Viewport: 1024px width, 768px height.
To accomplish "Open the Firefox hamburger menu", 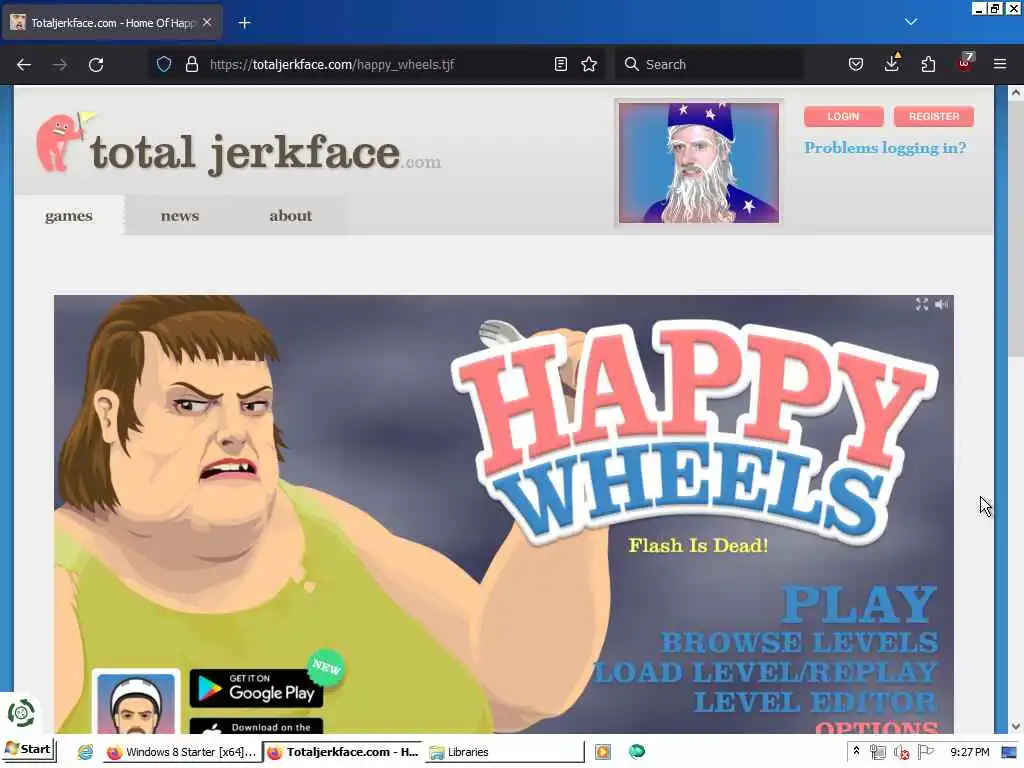I will [1000, 64].
